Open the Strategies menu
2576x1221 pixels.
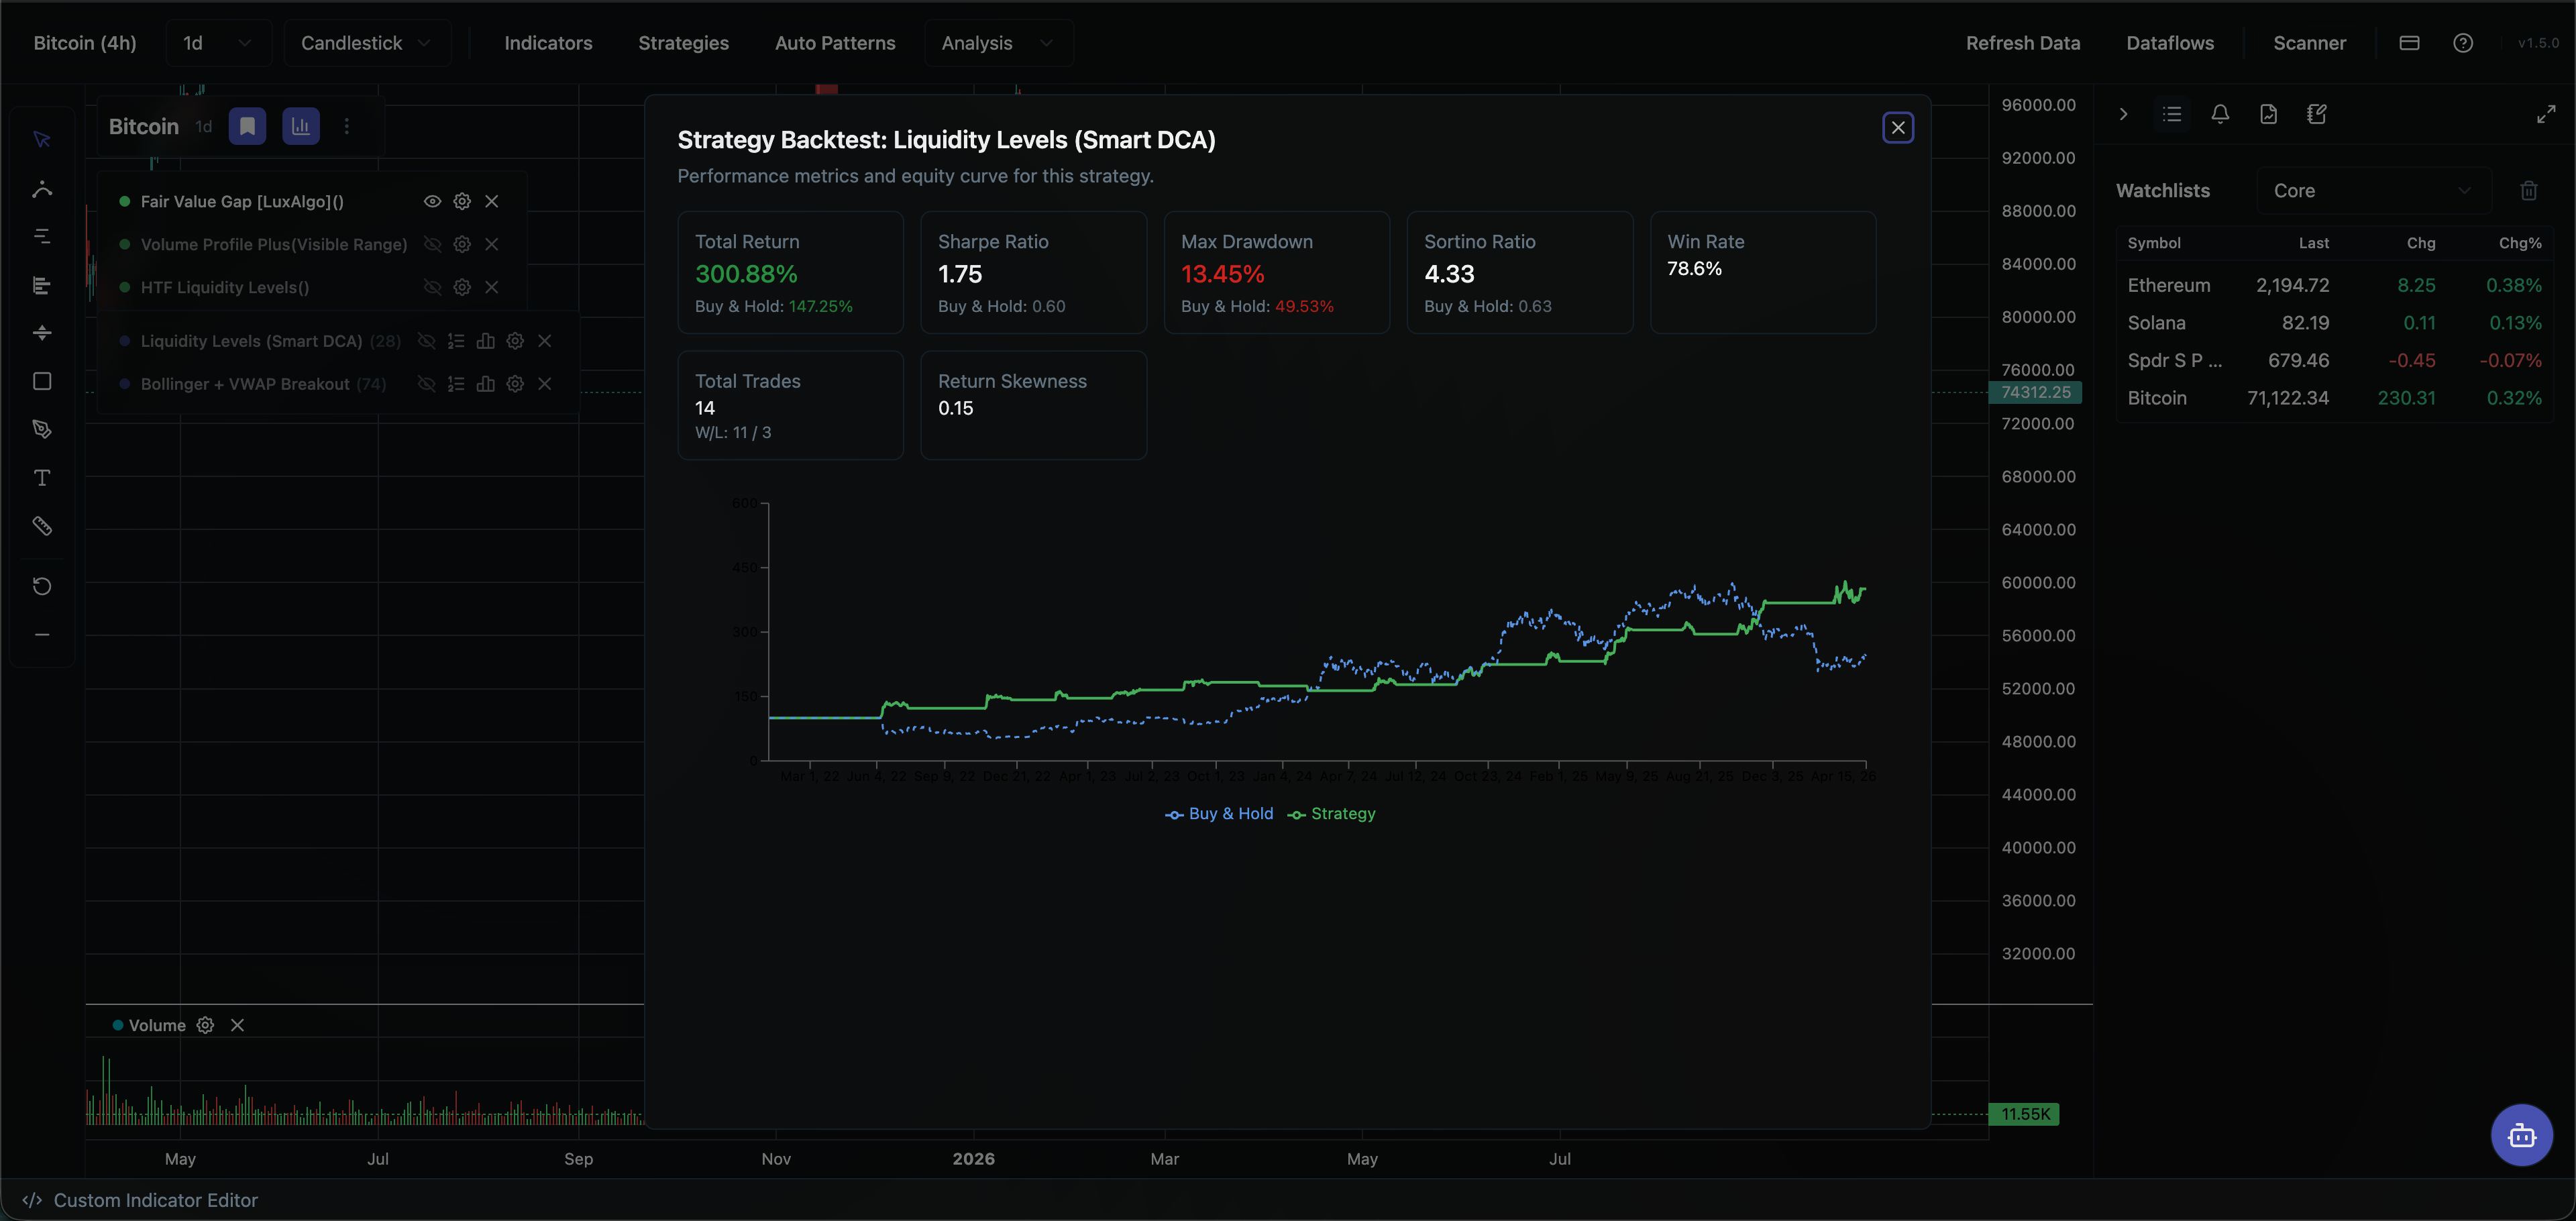[683, 43]
